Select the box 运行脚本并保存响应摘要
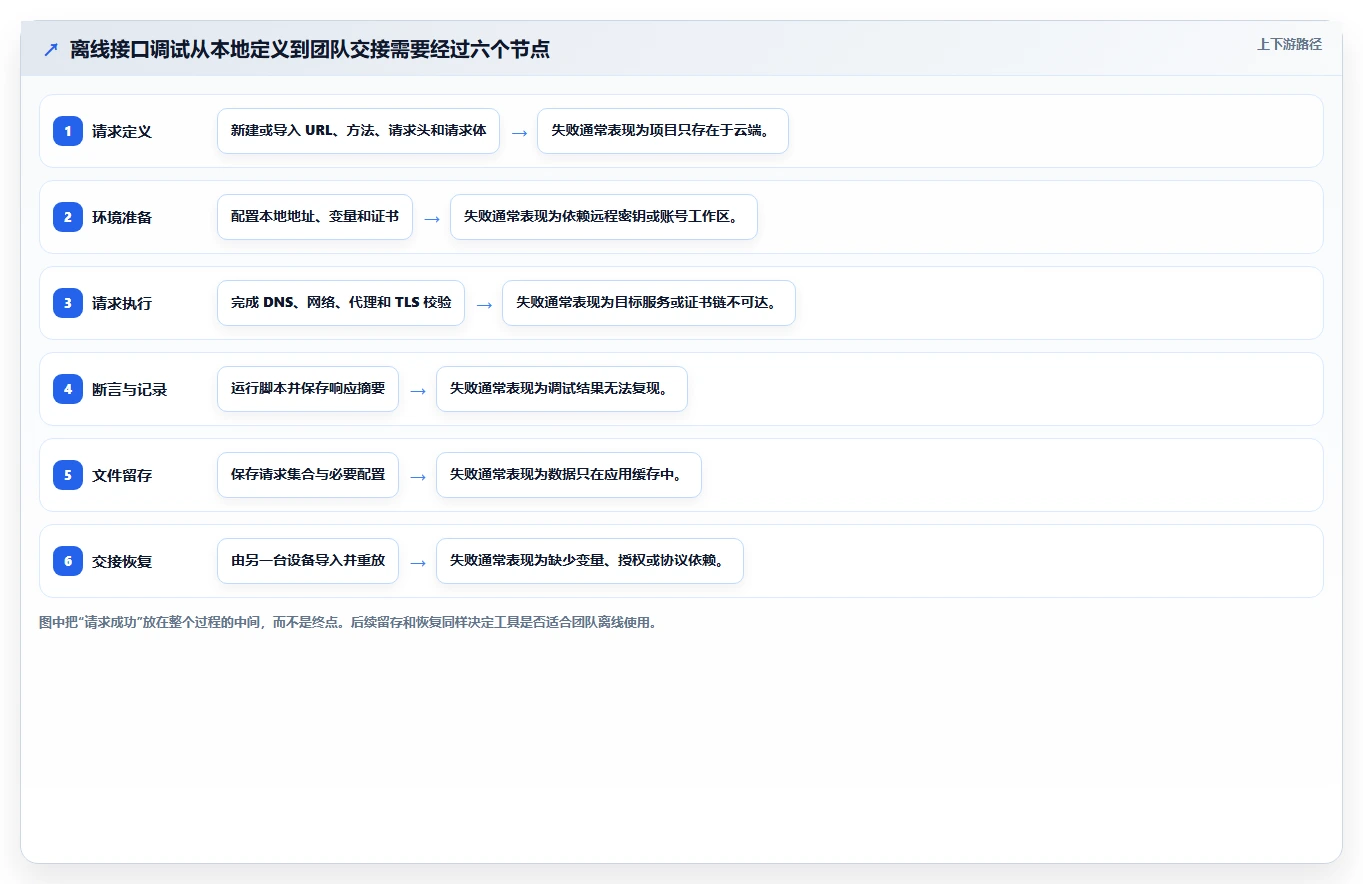 [308, 389]
